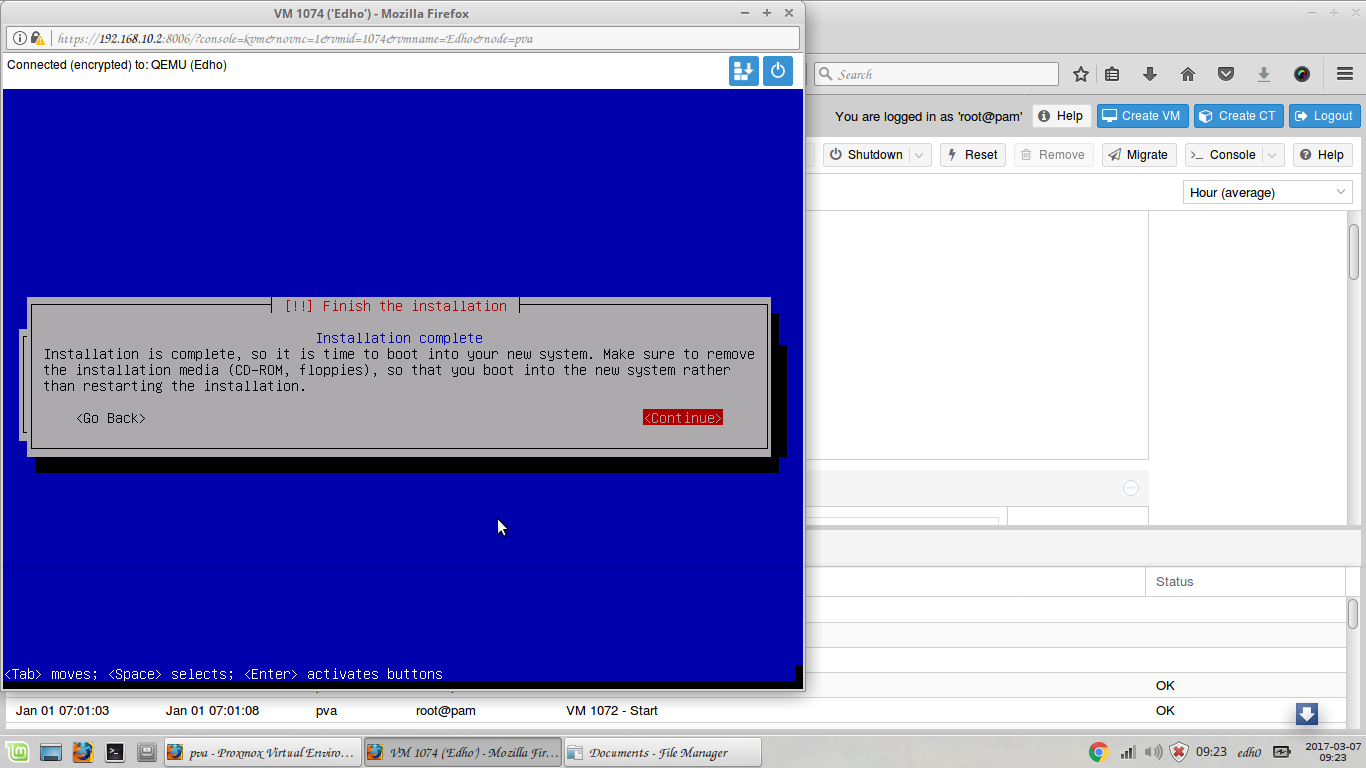Viewport: 1366px width, 768px height.
Task: Click the task log vertical scrollbar
Action: point(1353,613)
